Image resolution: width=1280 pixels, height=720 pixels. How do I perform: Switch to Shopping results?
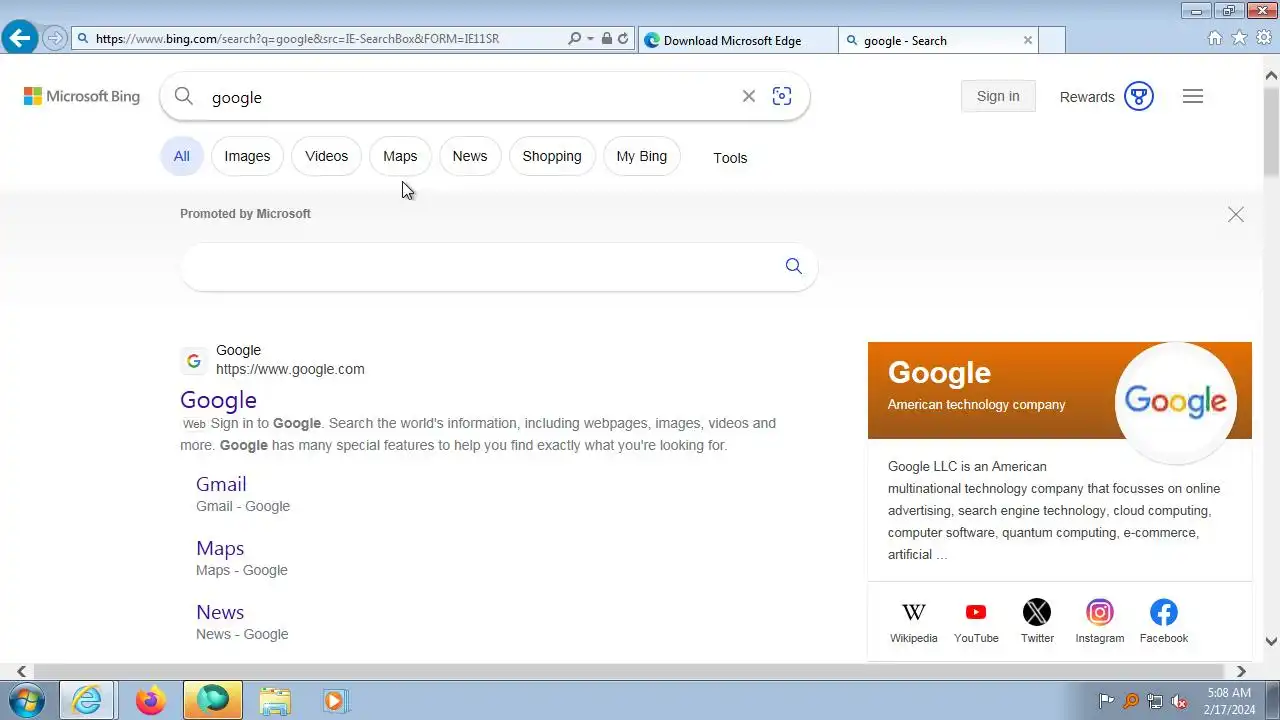point(552,156)
